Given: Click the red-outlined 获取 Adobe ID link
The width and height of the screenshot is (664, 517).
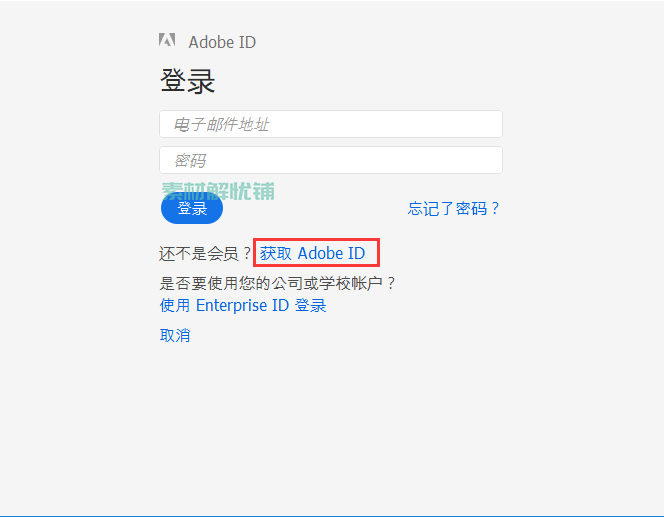Looking at the screenshot, I should click(316, 252).
